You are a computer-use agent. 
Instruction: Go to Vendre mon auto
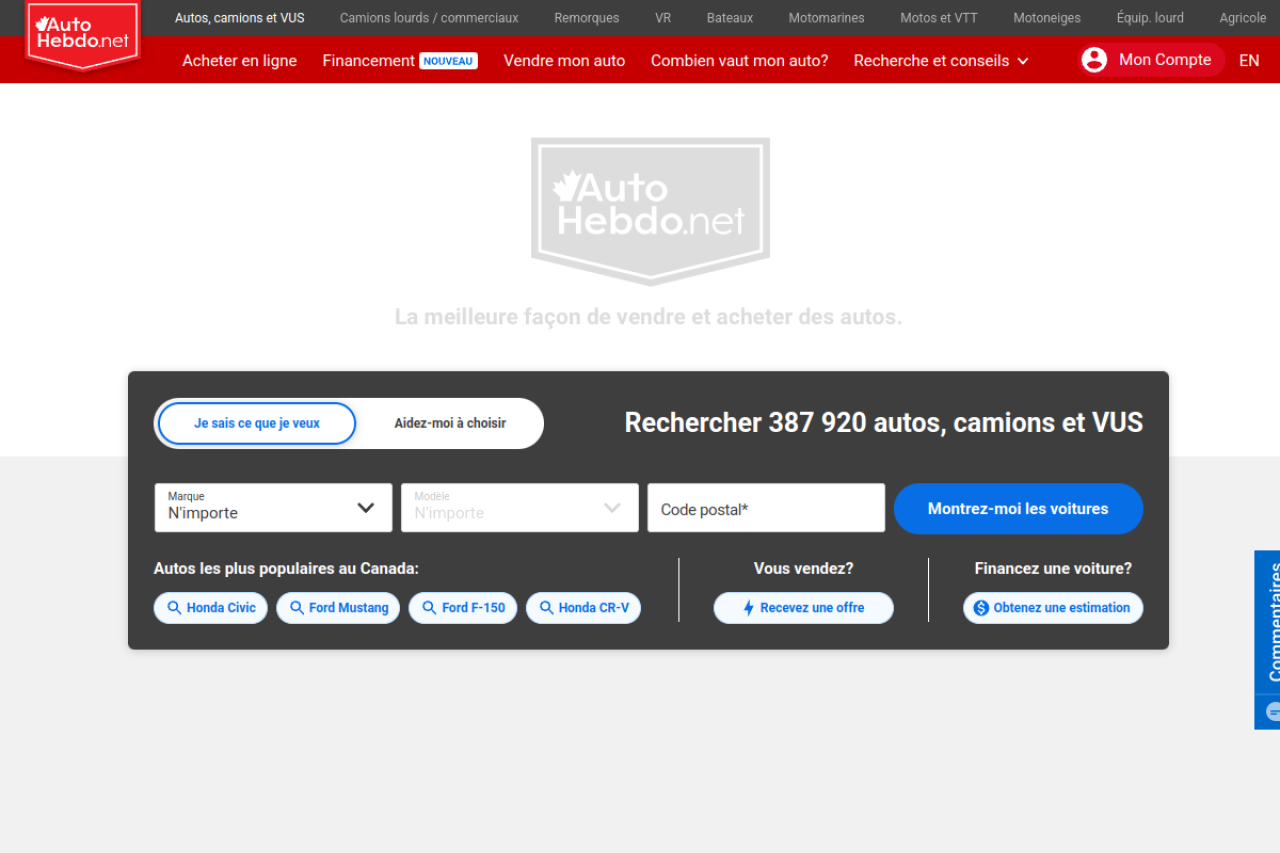[x=564, y=60]
